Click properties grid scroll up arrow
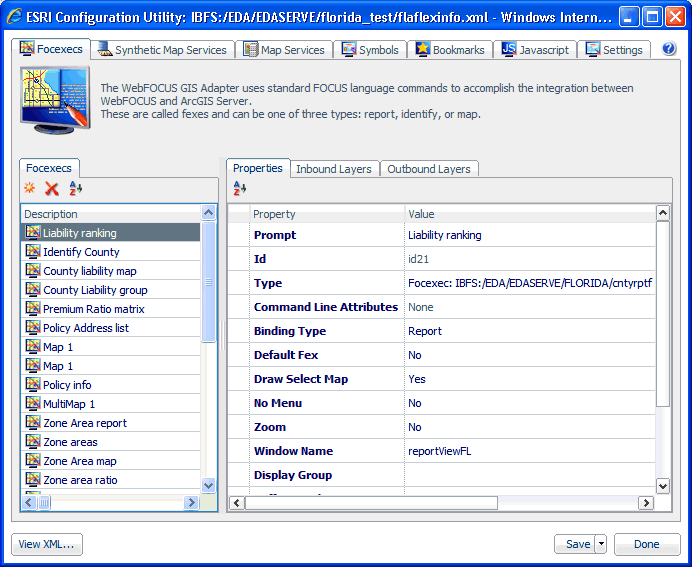The width and height of the screenshot is (692, 567). coord(662,213)
